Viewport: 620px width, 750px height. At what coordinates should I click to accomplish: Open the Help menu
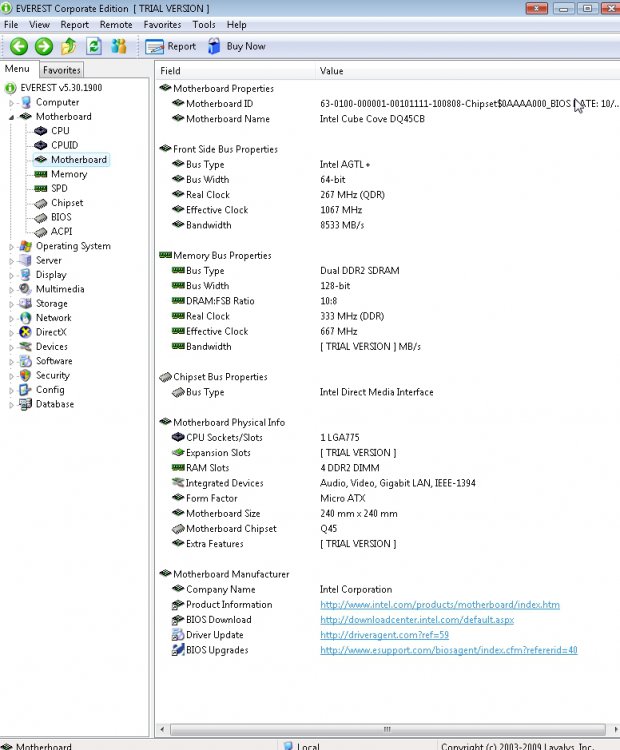pyautogui.click(x=236, y=24)
